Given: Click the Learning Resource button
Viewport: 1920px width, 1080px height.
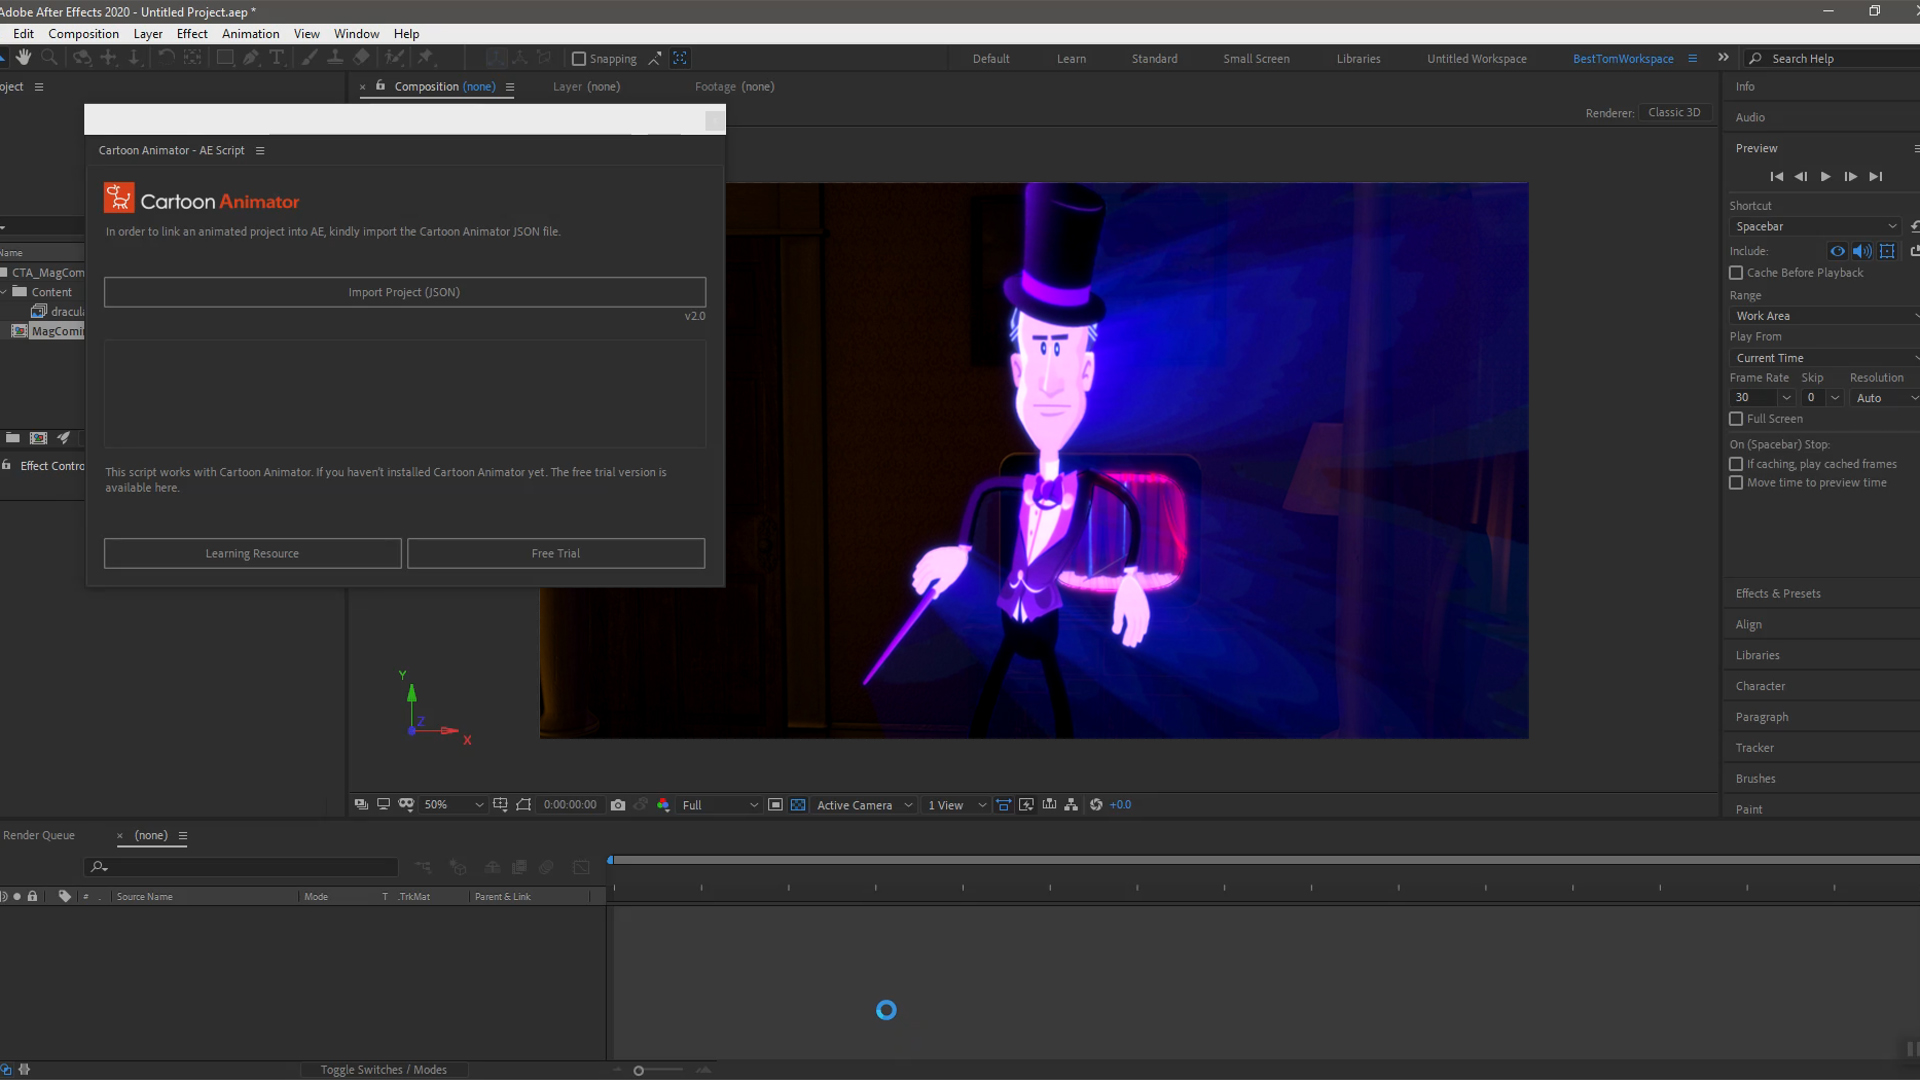Looking at the screenshot, I should tap(252, 553).
